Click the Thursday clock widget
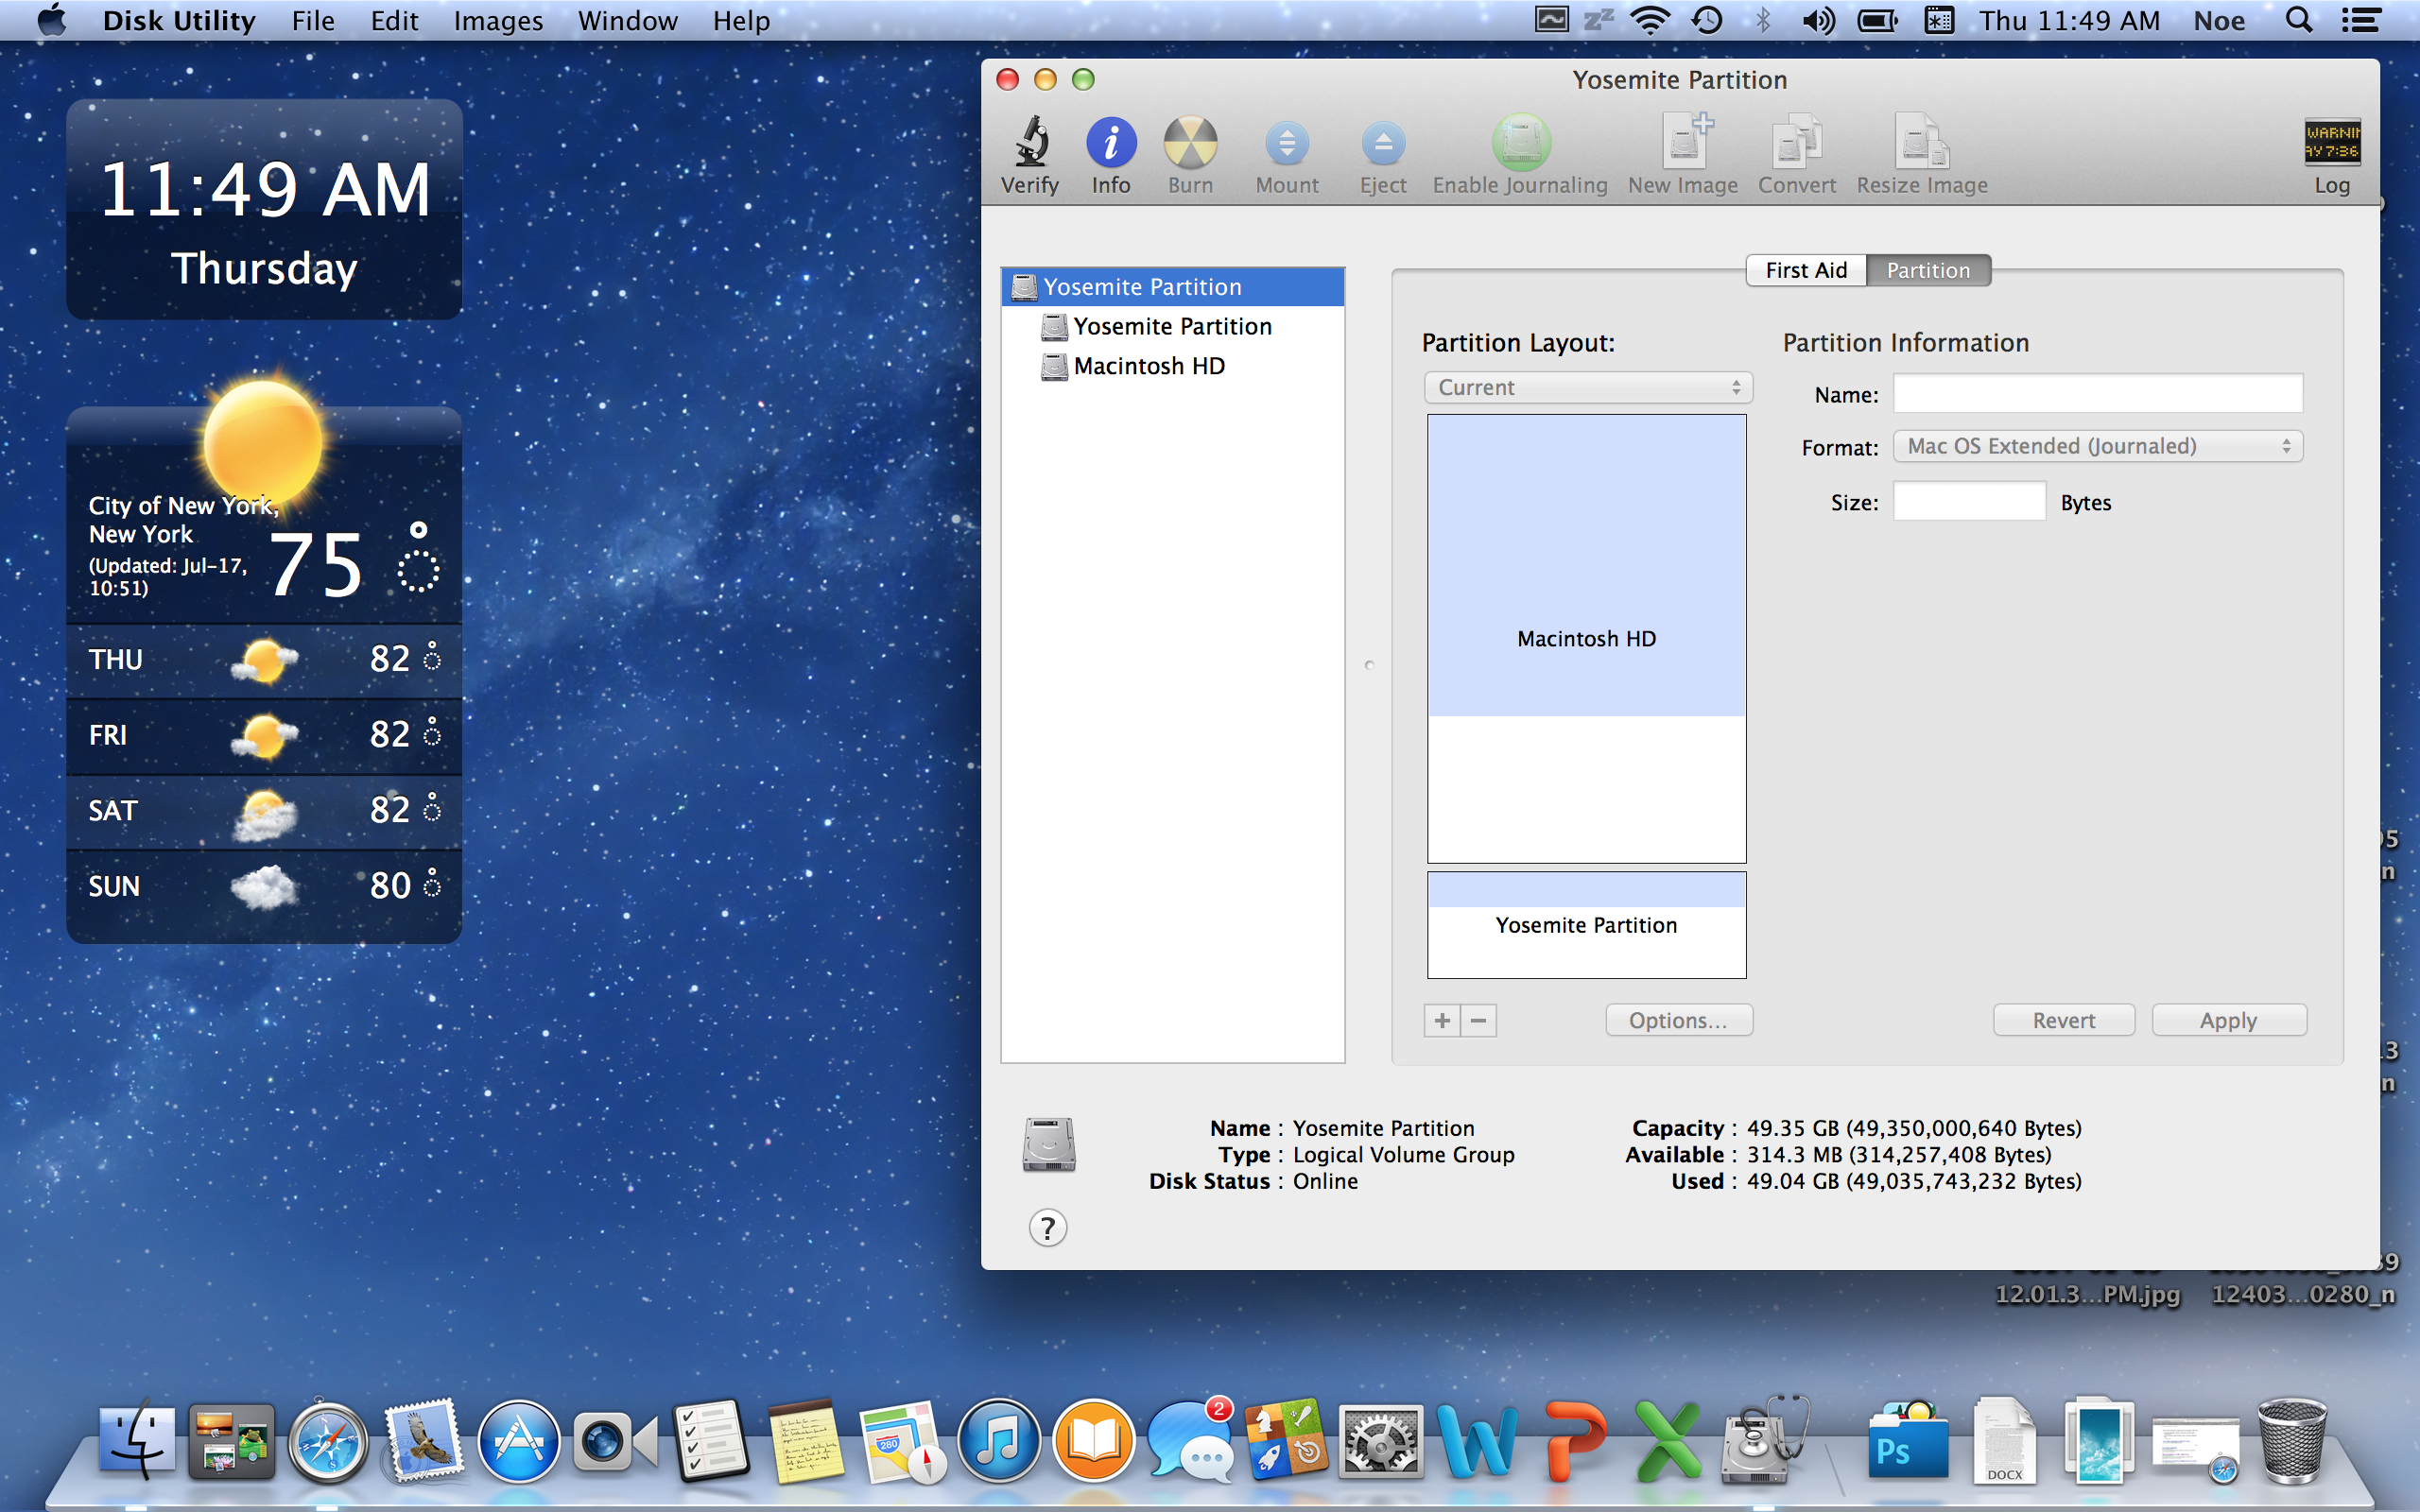This screenshot has height=1512, width=2420. pyautogui.click(x=264, y=209)
